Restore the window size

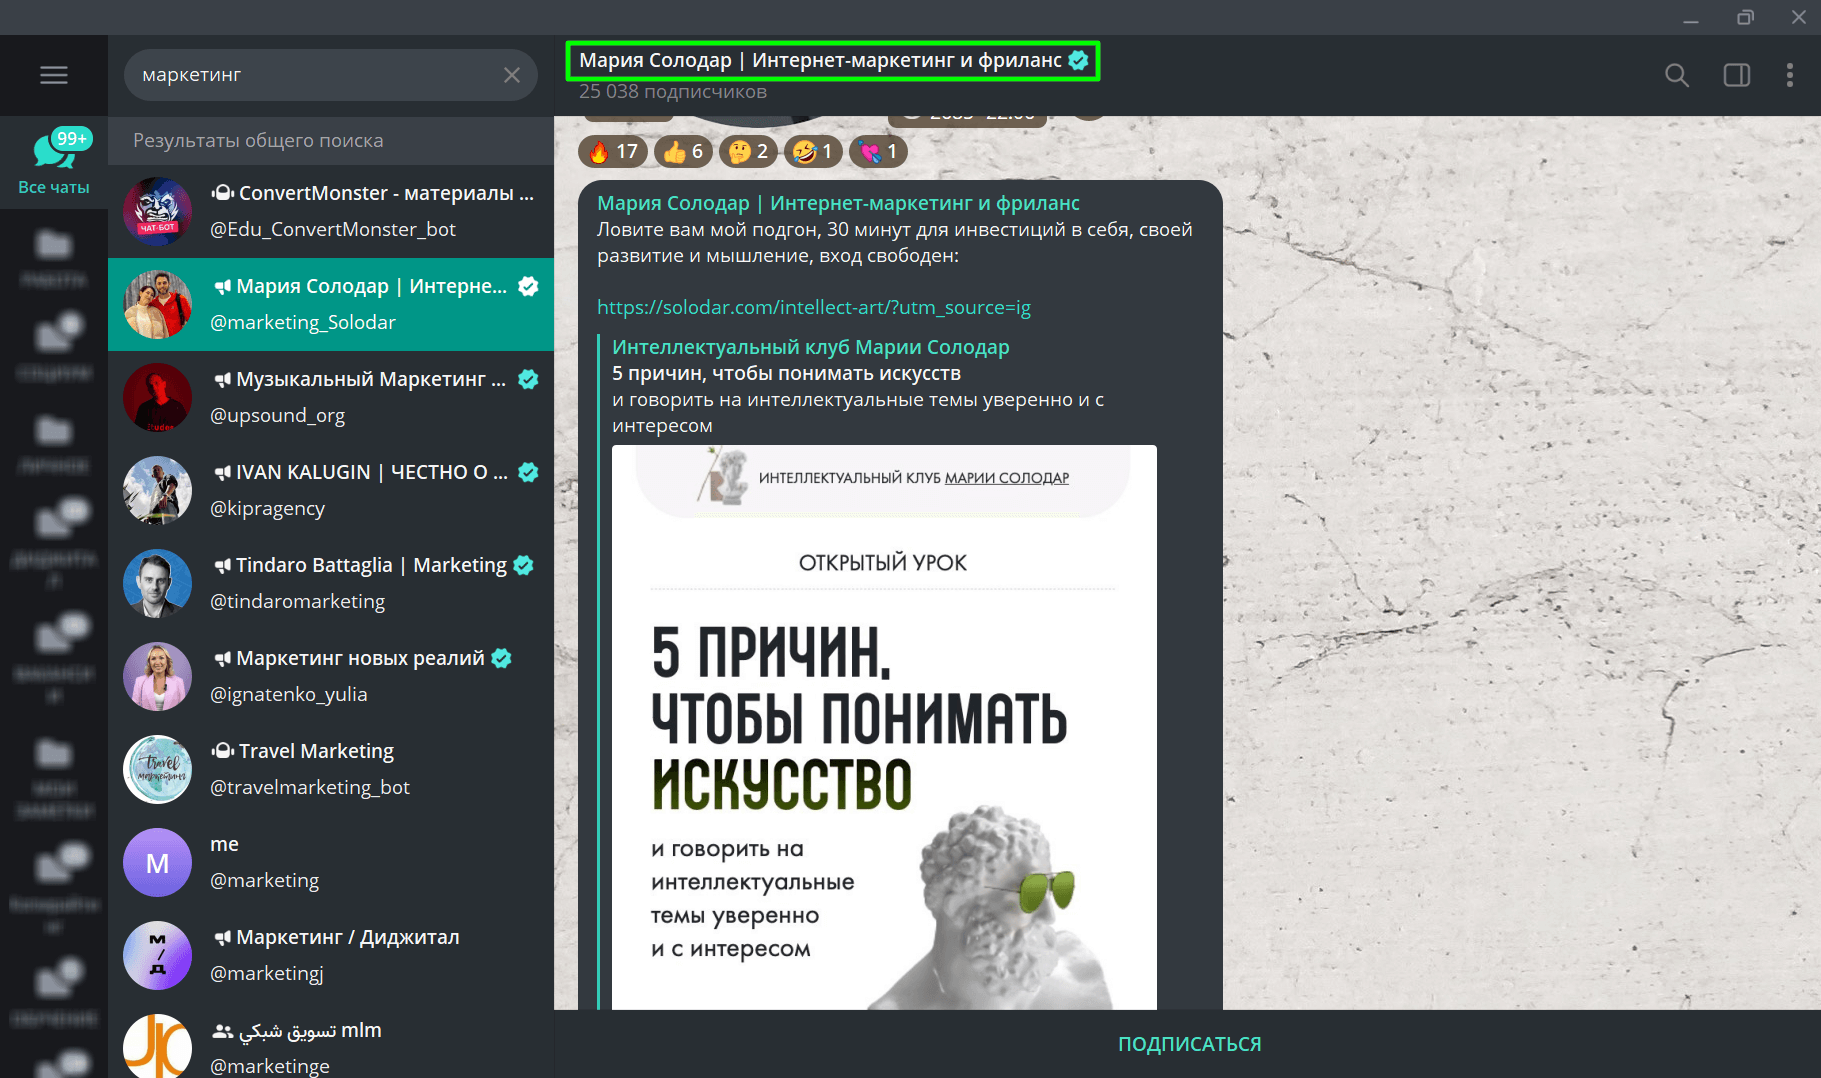tap(1745, 17)
